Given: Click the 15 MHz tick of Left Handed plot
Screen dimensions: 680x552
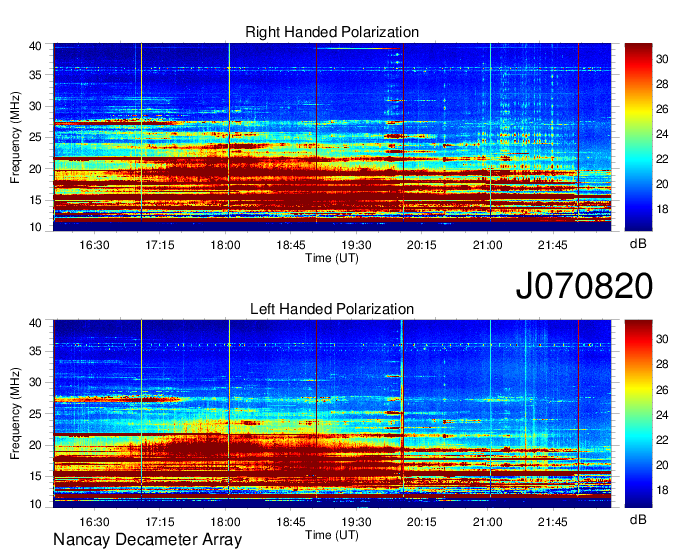Looking at the screenshot, I should pyautogui.click(x=35, y=476).
